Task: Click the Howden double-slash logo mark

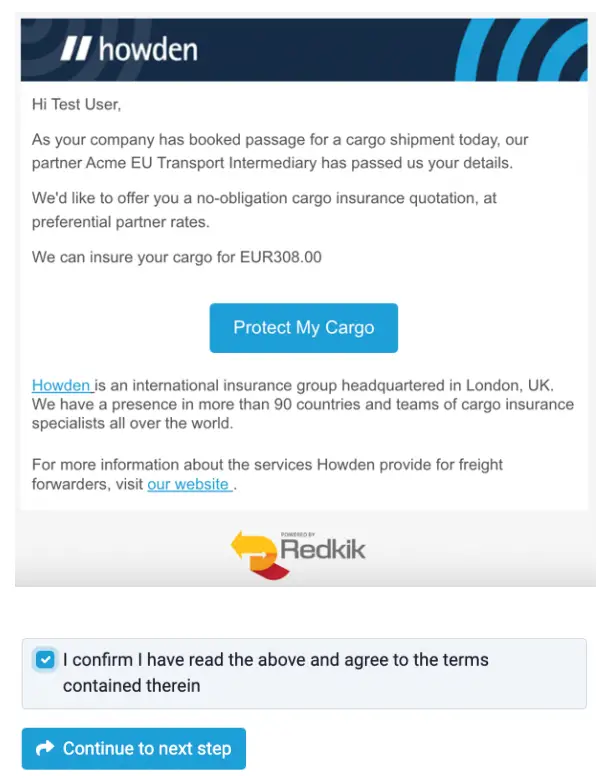Action: 76,48
